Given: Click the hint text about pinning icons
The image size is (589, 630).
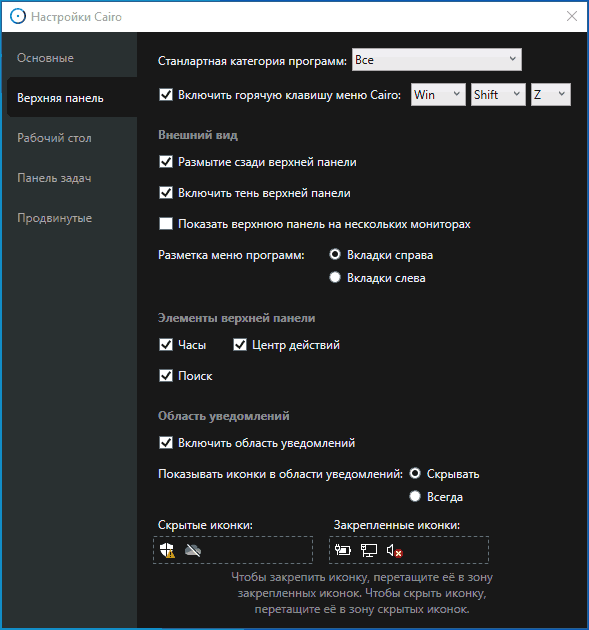Looking at the screenshot, I should click(x=362, y=593).
